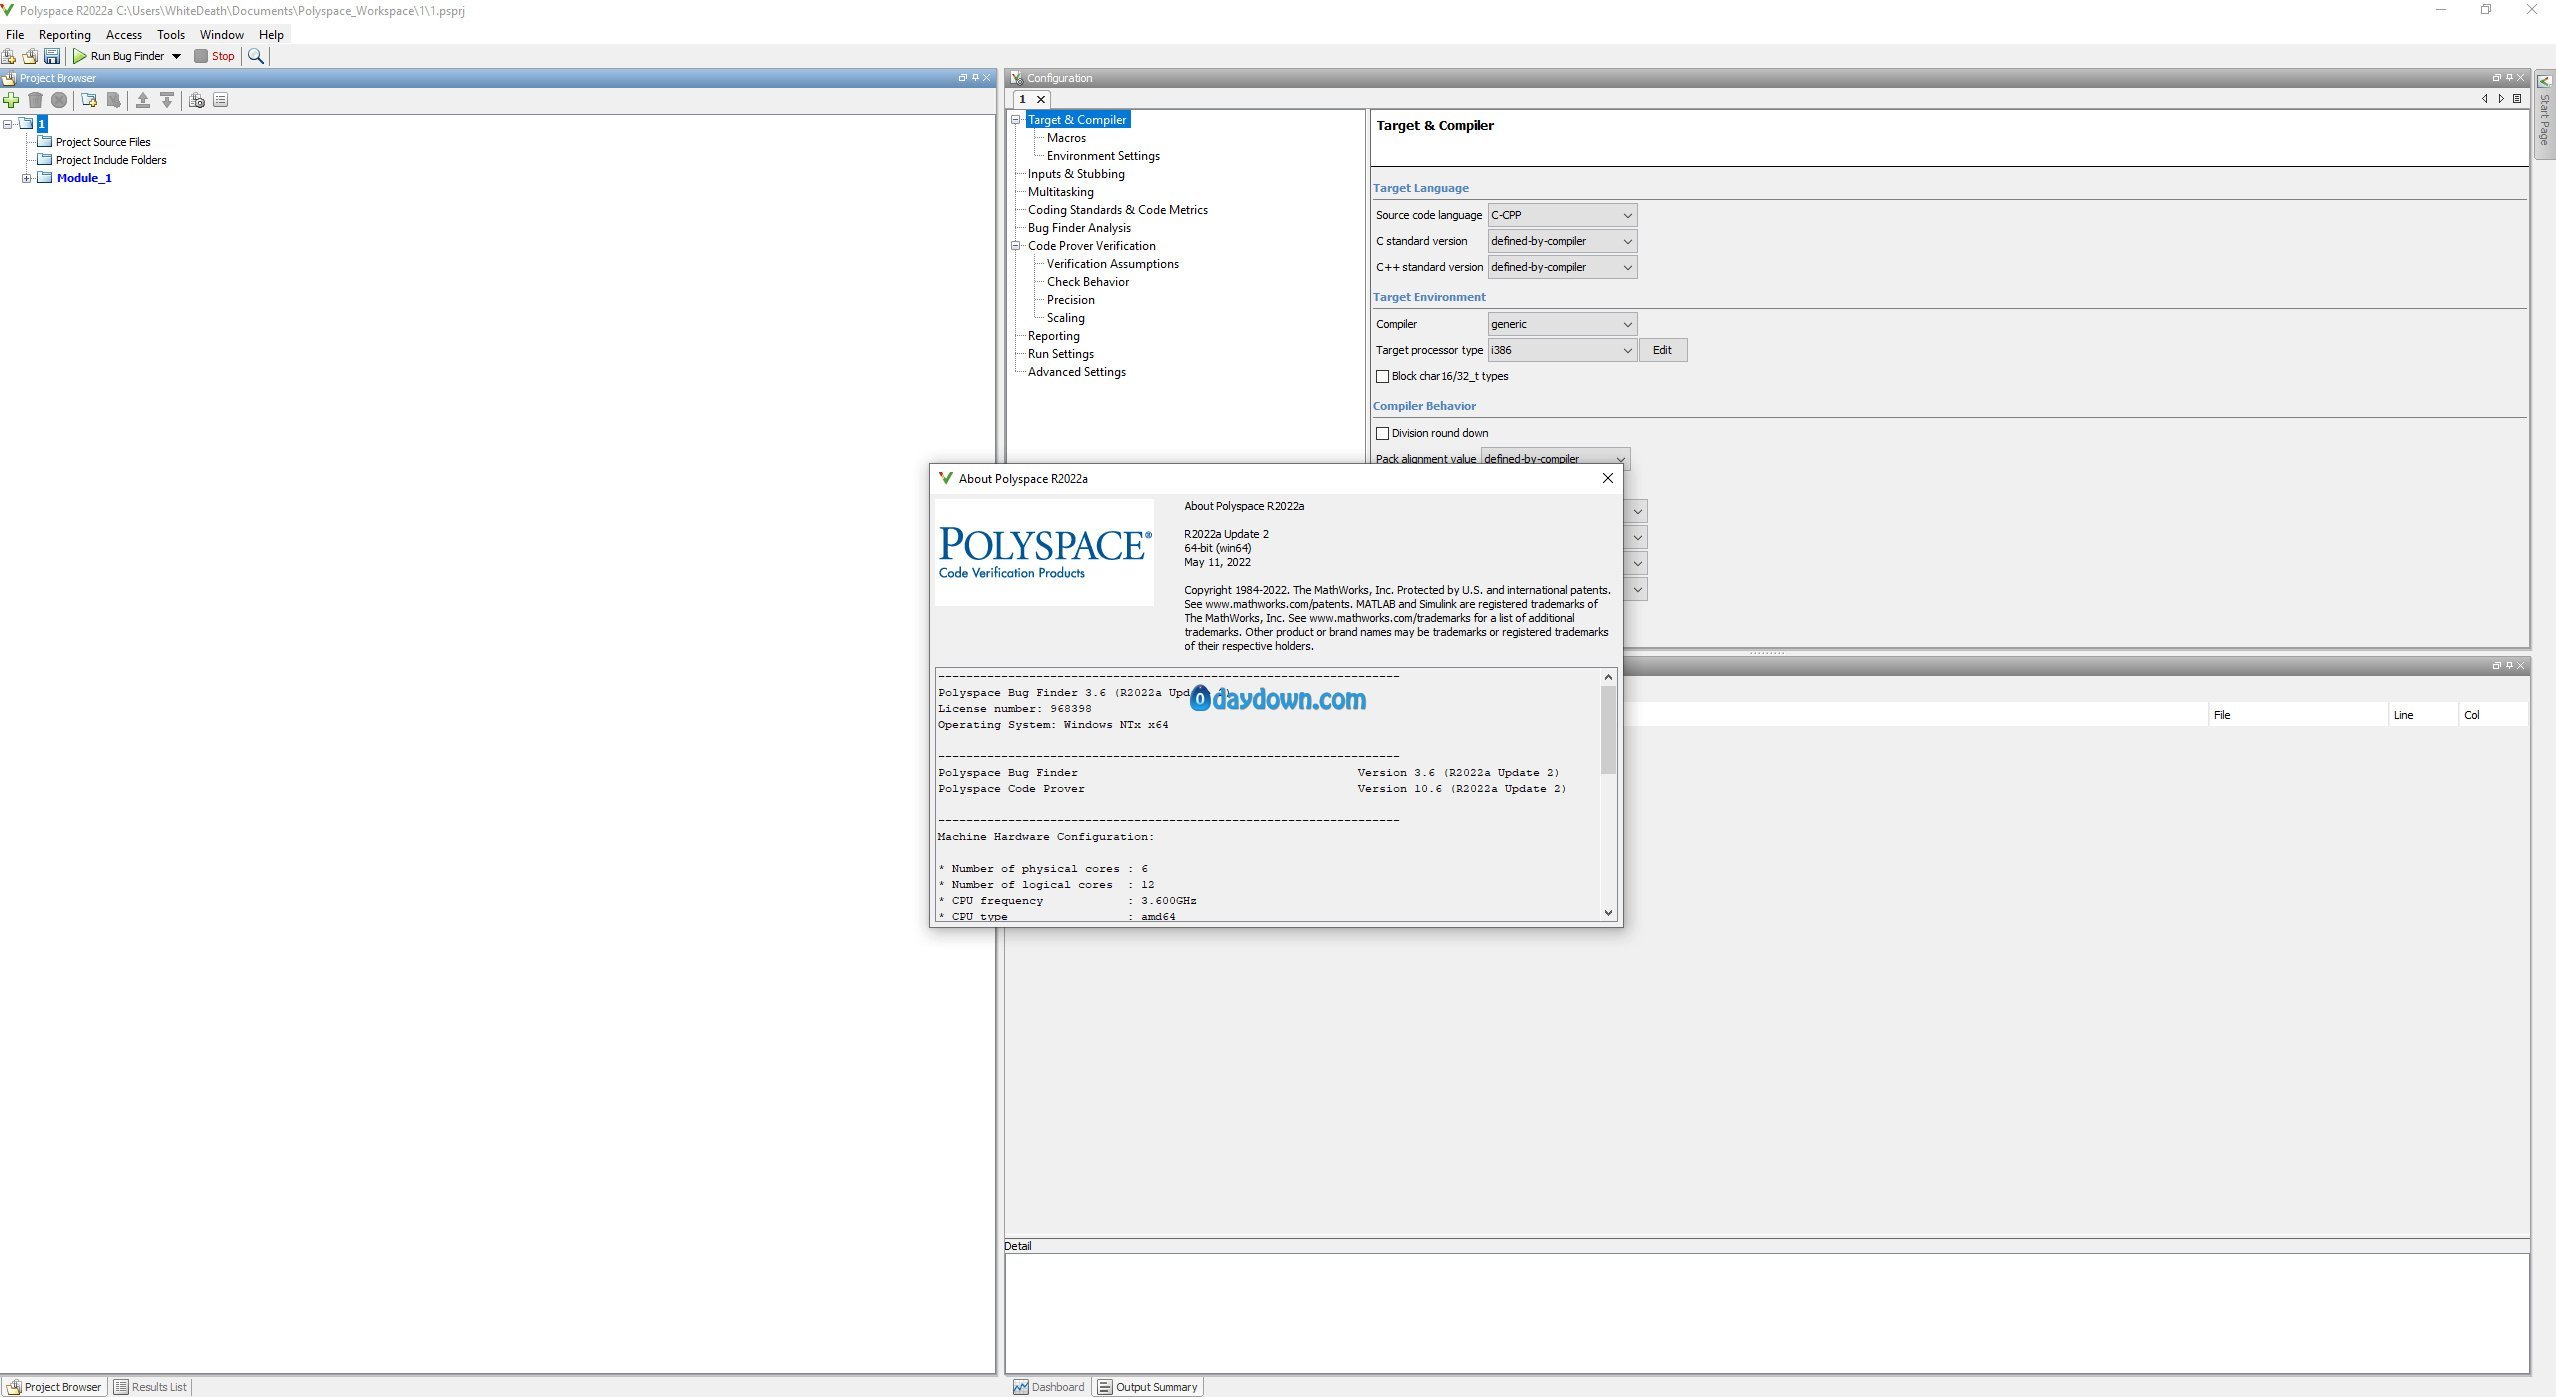The height and width of the screenshot is (1397, 2556).
Task: Click scroll down arrow in About dialog
Action: [x=1608, y=912]
